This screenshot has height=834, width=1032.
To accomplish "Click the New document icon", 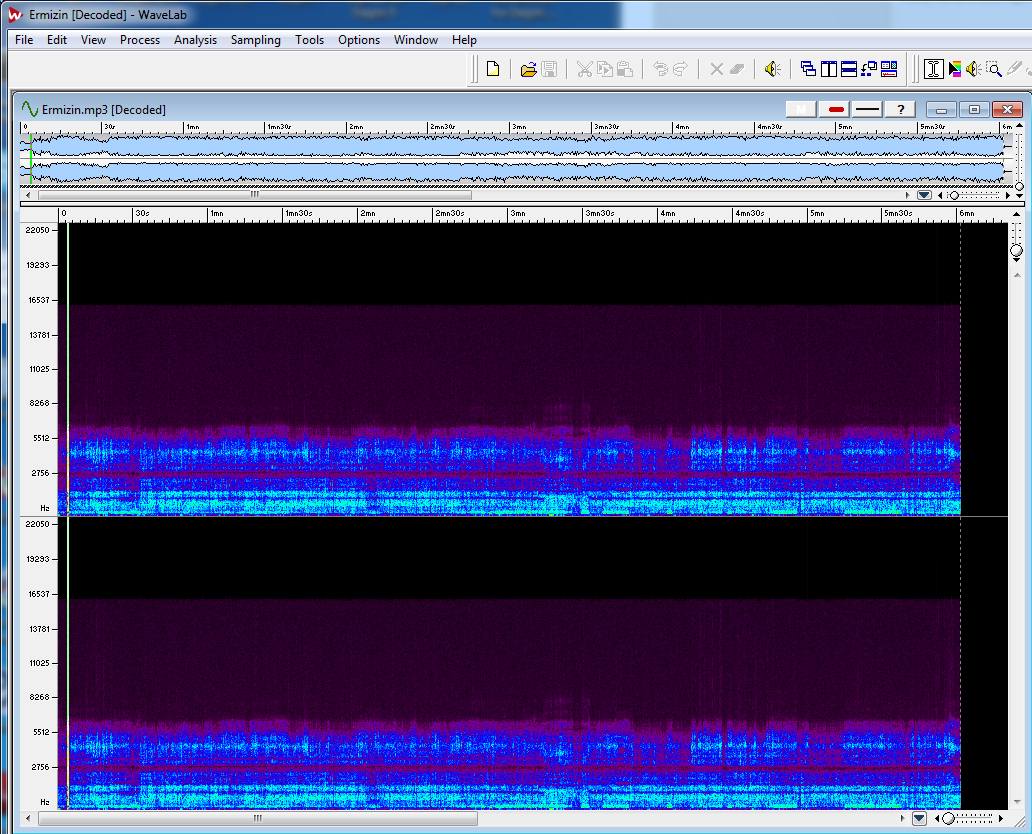I will point(493,69).
